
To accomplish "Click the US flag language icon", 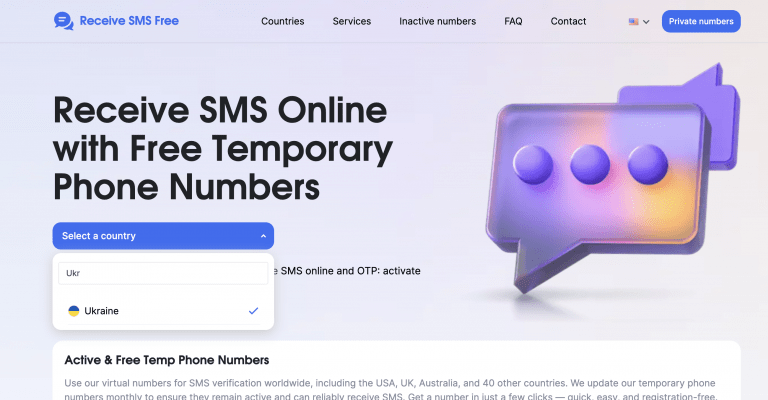I will pyautogui.click(x=633, y=22).
